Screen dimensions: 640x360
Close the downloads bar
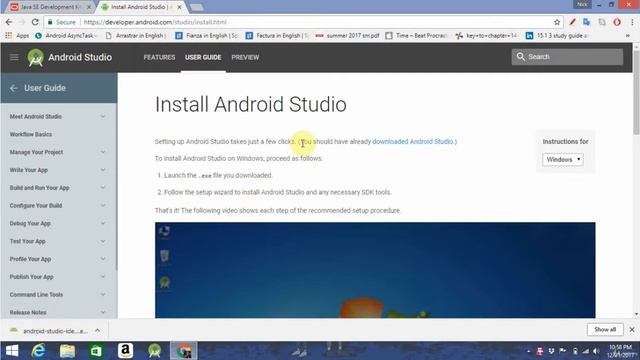click(632, 329)
